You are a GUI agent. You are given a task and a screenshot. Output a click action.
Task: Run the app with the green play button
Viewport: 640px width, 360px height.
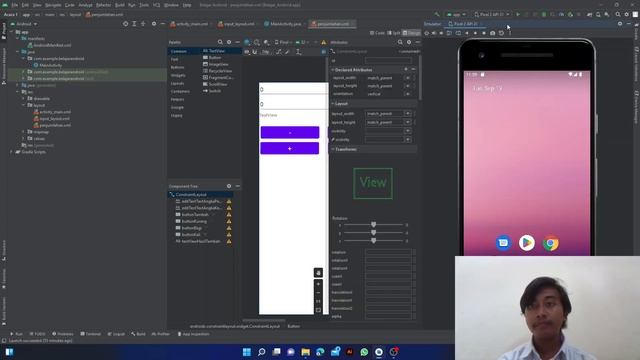point(518,14)
